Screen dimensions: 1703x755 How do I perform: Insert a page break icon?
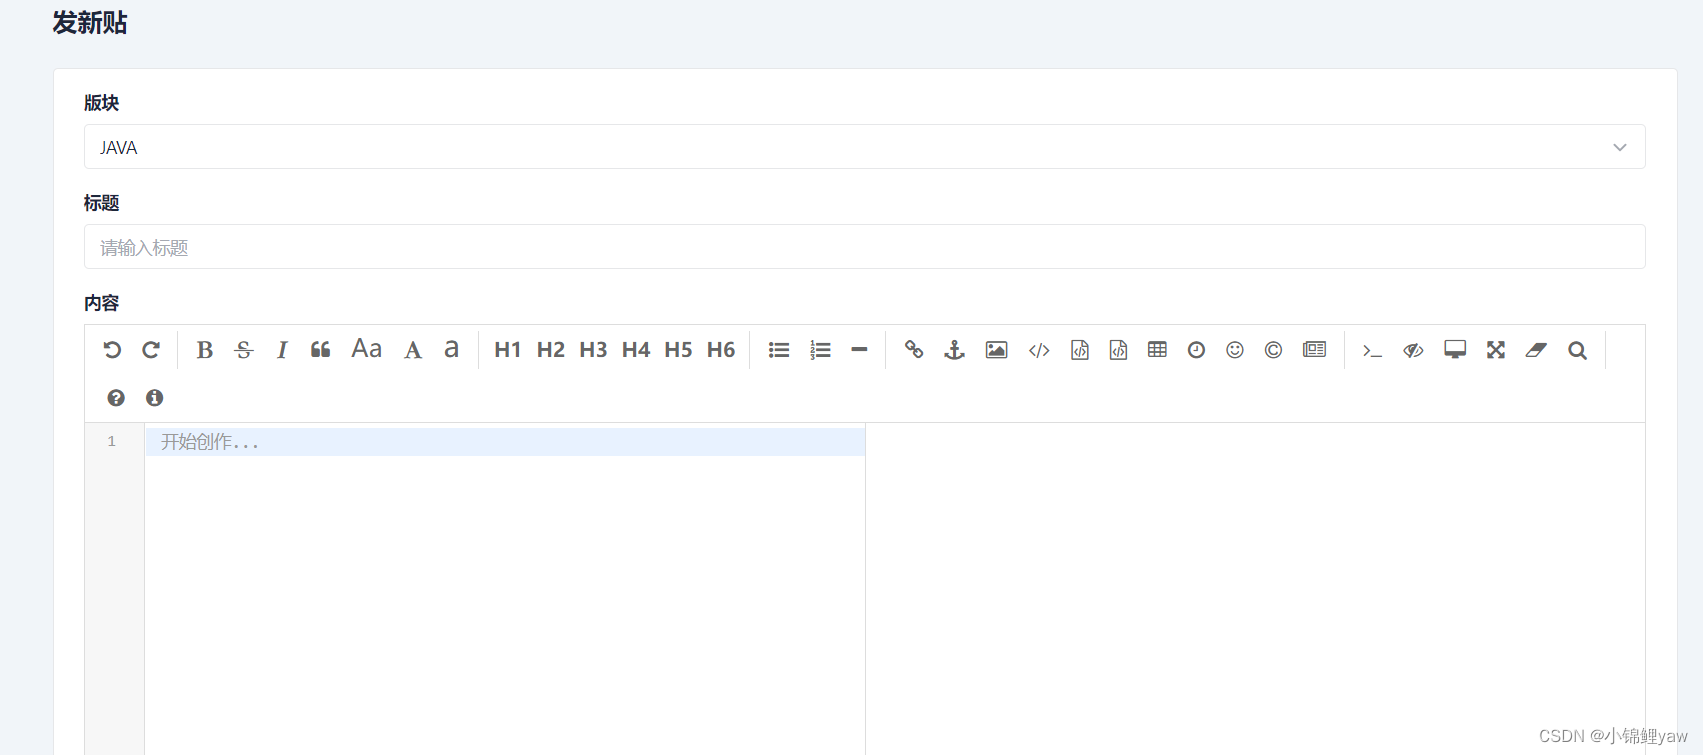pos(1315,349)
